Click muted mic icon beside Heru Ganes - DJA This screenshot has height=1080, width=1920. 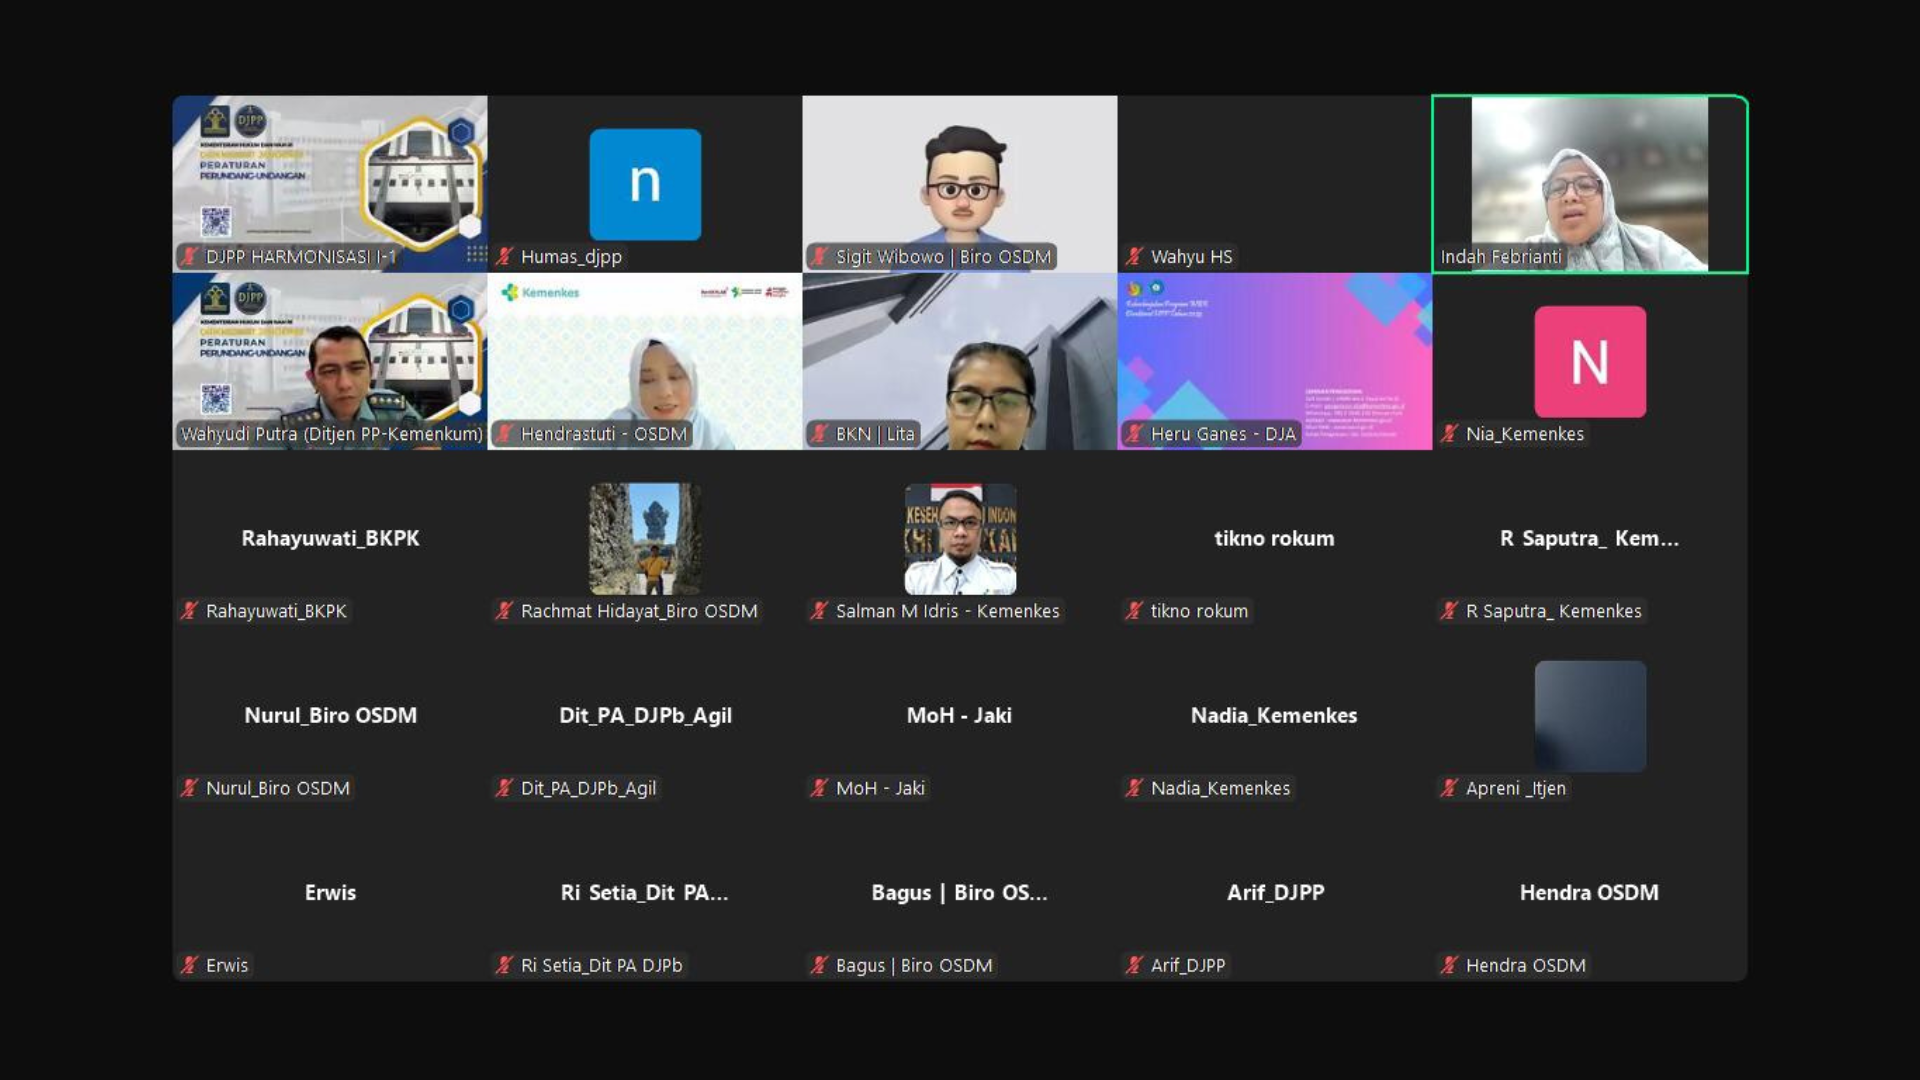coord(1134,434)
